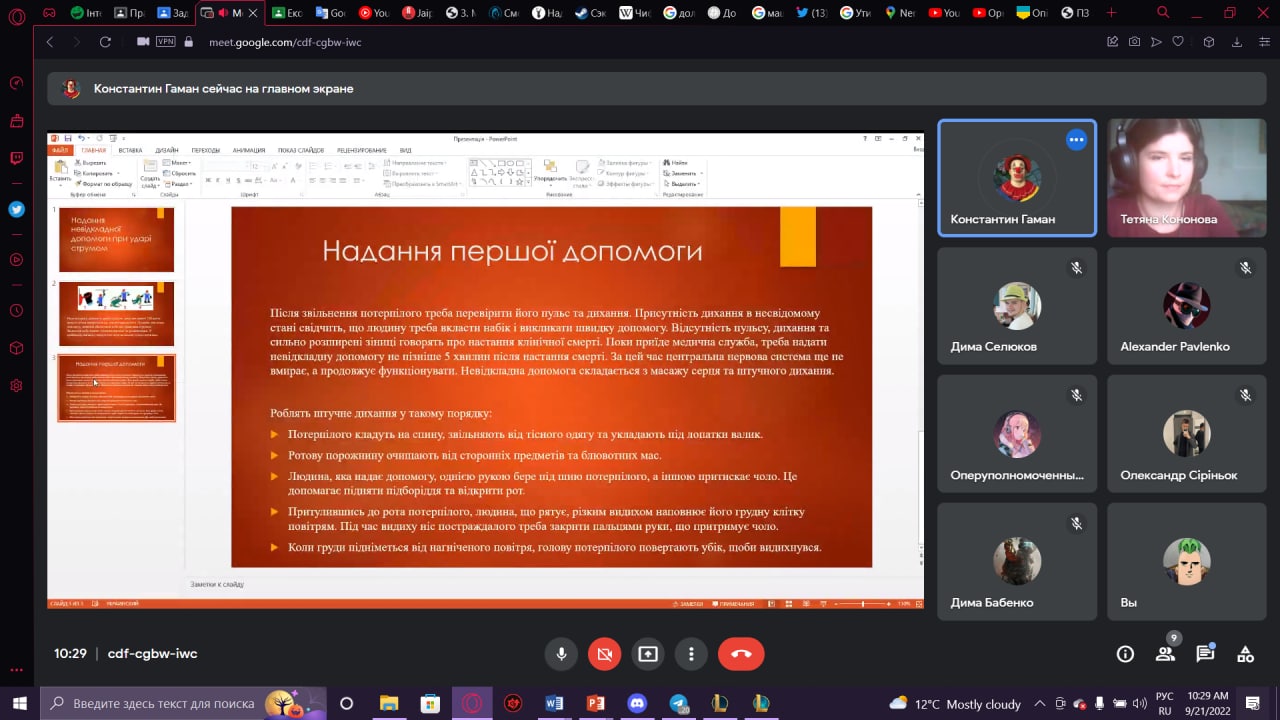Mute the microphone in the call bar
The height and width of the screenshot is (720, 1280).
(561, 654)
